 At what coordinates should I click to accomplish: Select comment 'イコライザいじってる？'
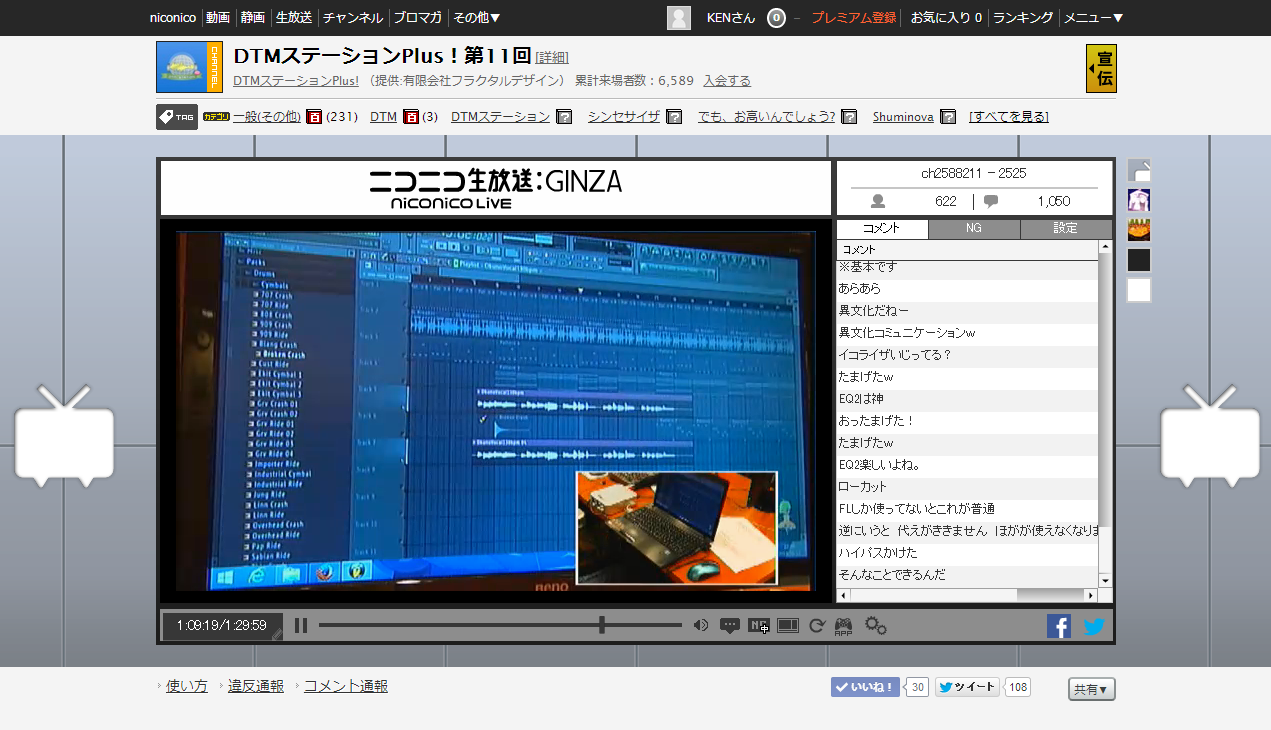967,355
